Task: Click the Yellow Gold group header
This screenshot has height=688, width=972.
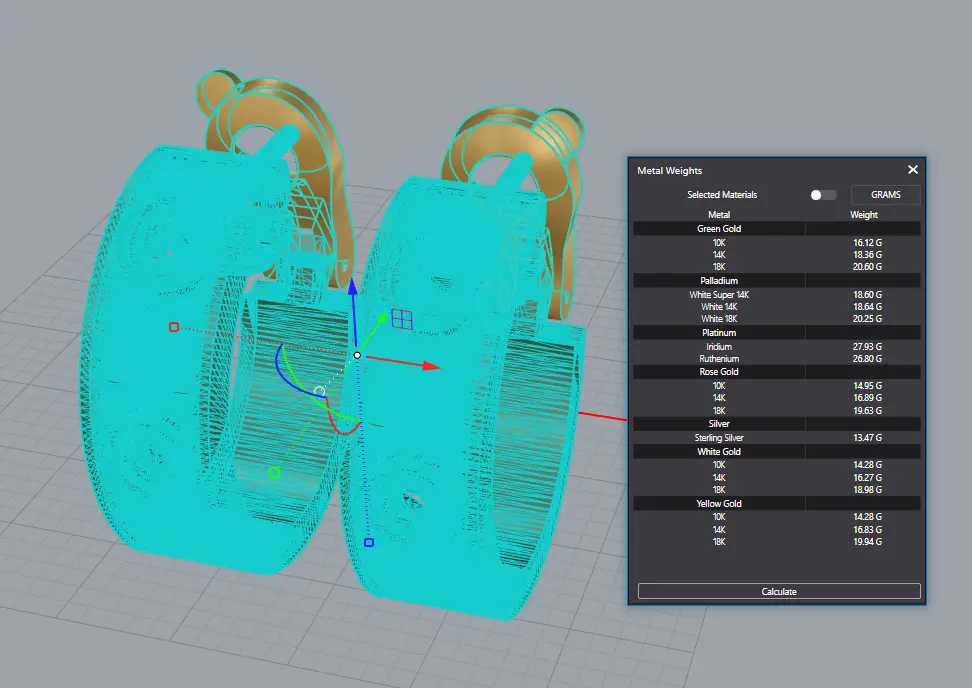Action: pyautogui.click(x=777, y=504)
